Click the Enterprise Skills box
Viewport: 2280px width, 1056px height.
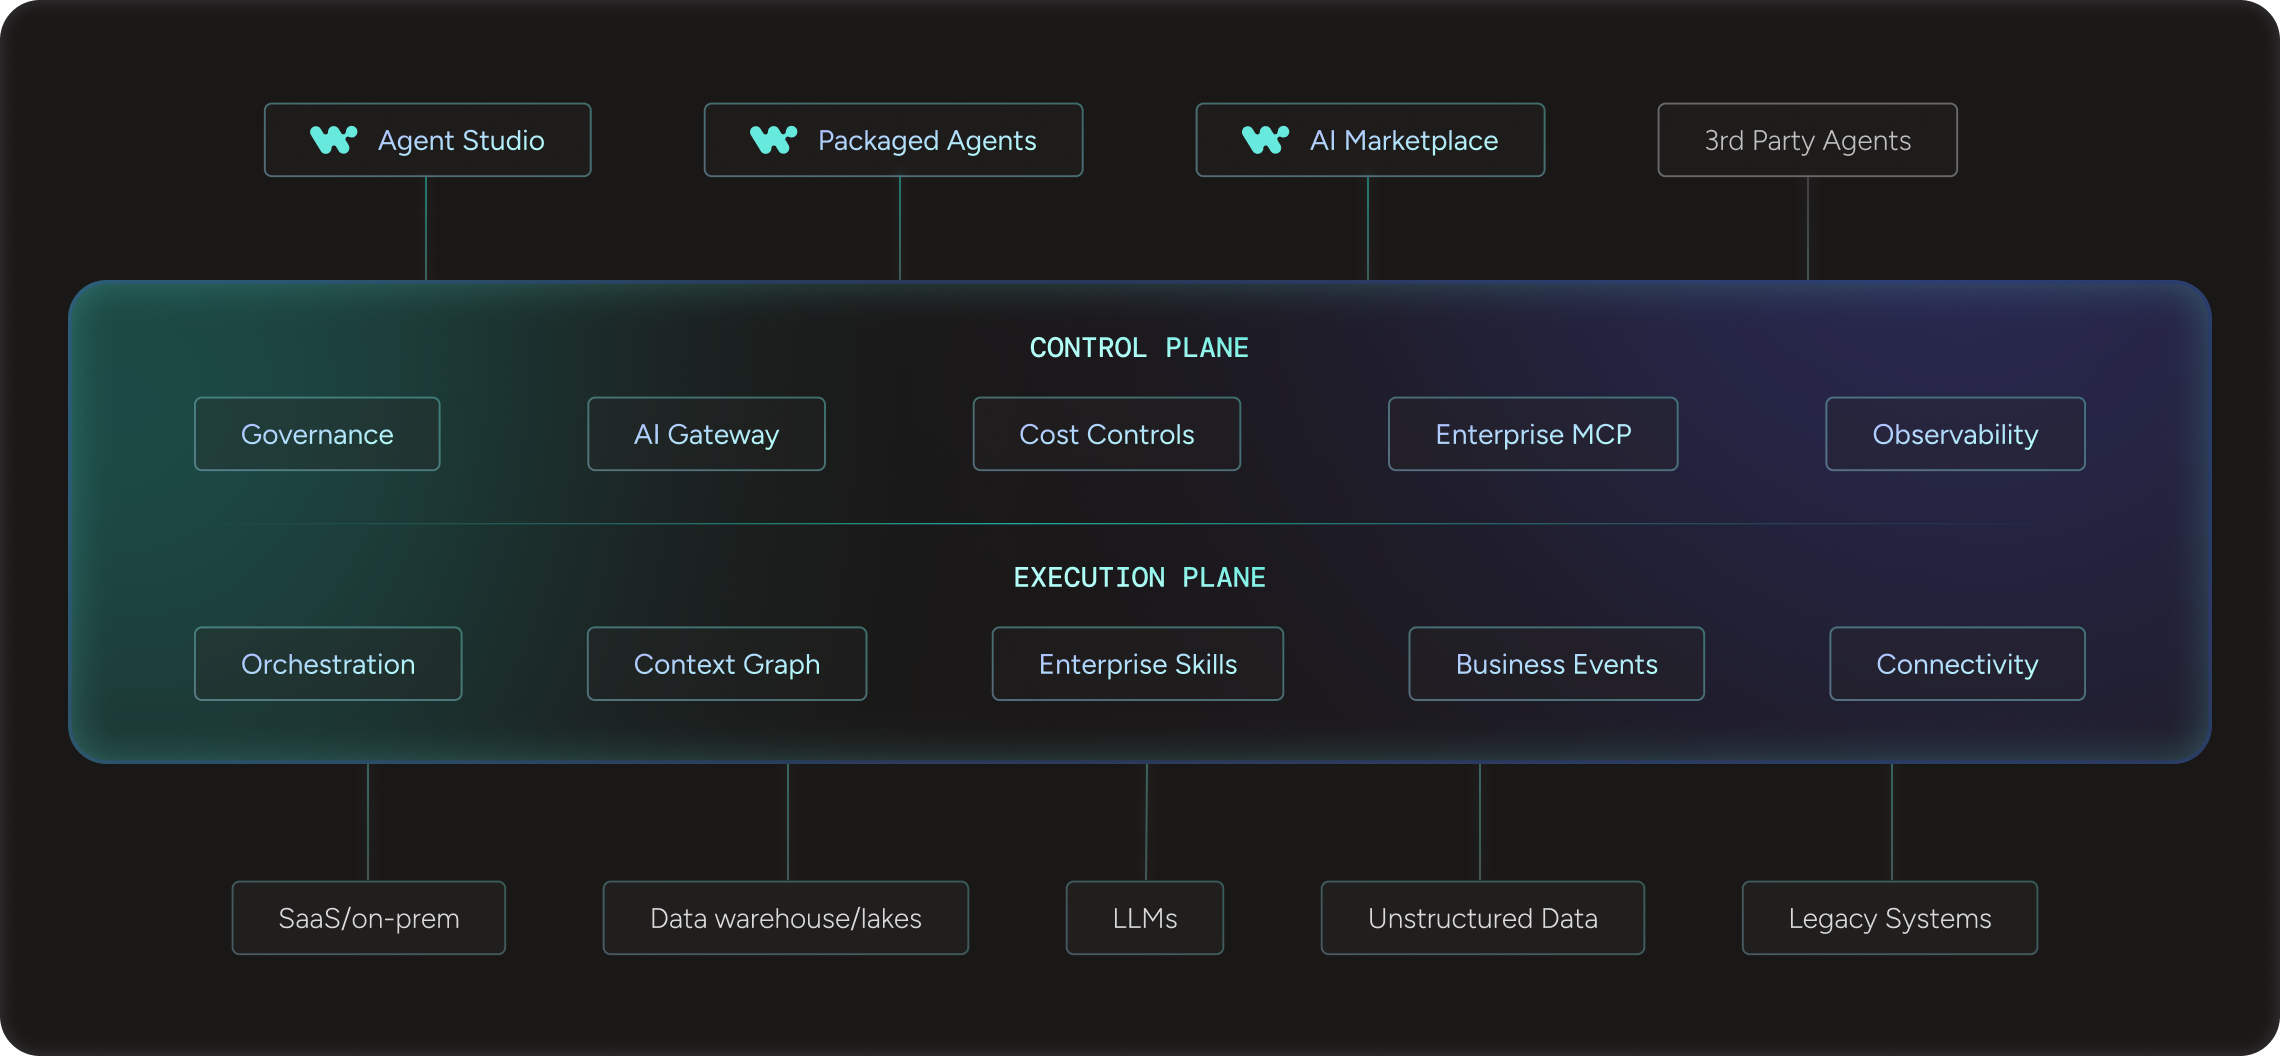coord(1138,664)
